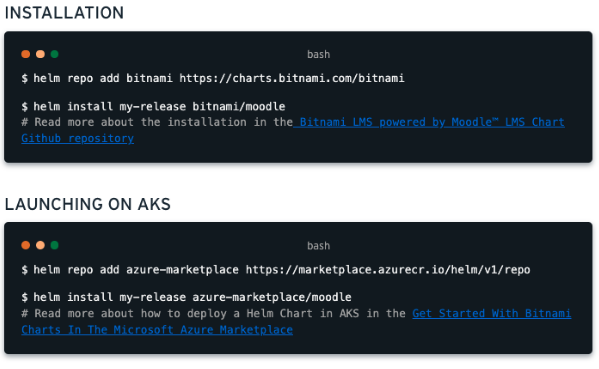Click the marketplace.azurecr.io URL text

click(x=388, y=270)
